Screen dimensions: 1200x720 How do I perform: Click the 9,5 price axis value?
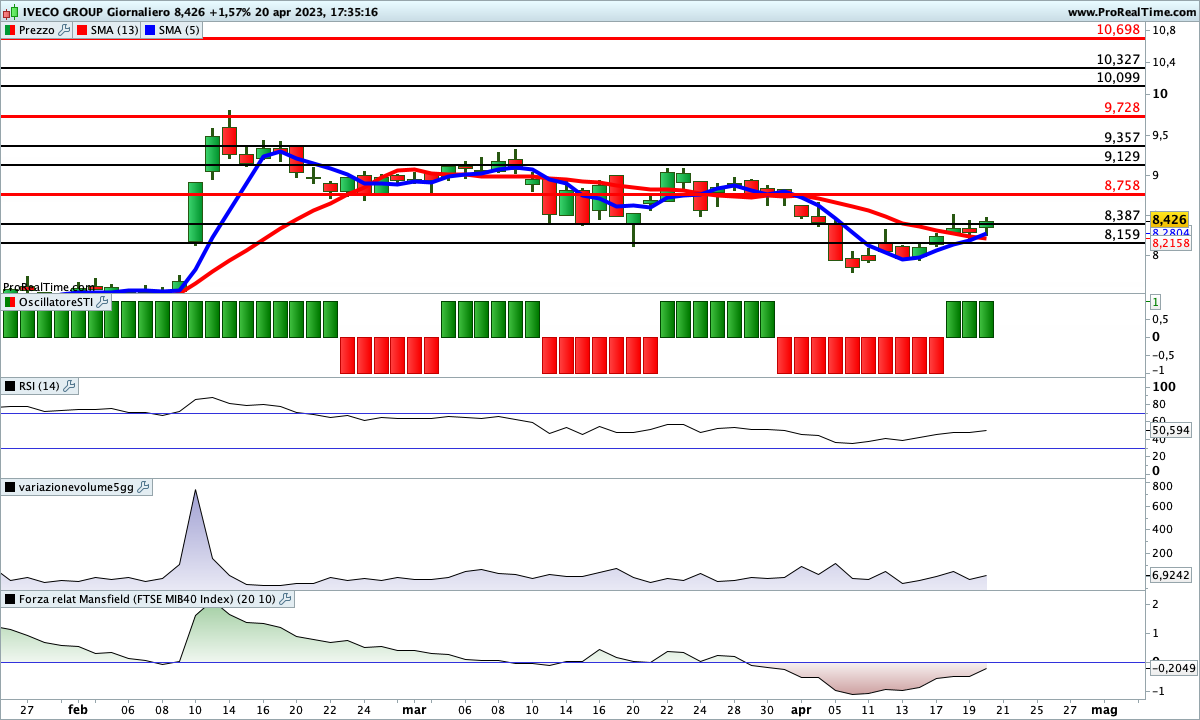click(1160, 135)
